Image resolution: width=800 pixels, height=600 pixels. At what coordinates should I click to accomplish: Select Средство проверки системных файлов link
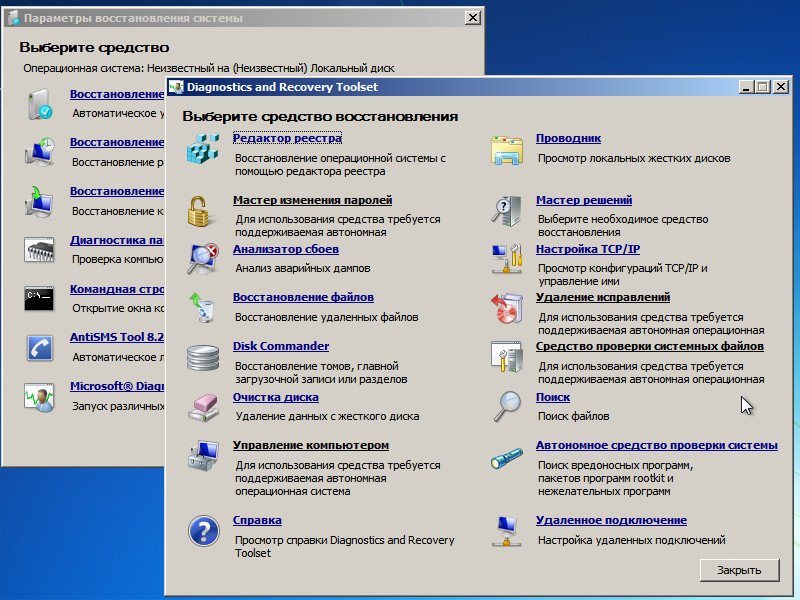click(x=649, y=346)
